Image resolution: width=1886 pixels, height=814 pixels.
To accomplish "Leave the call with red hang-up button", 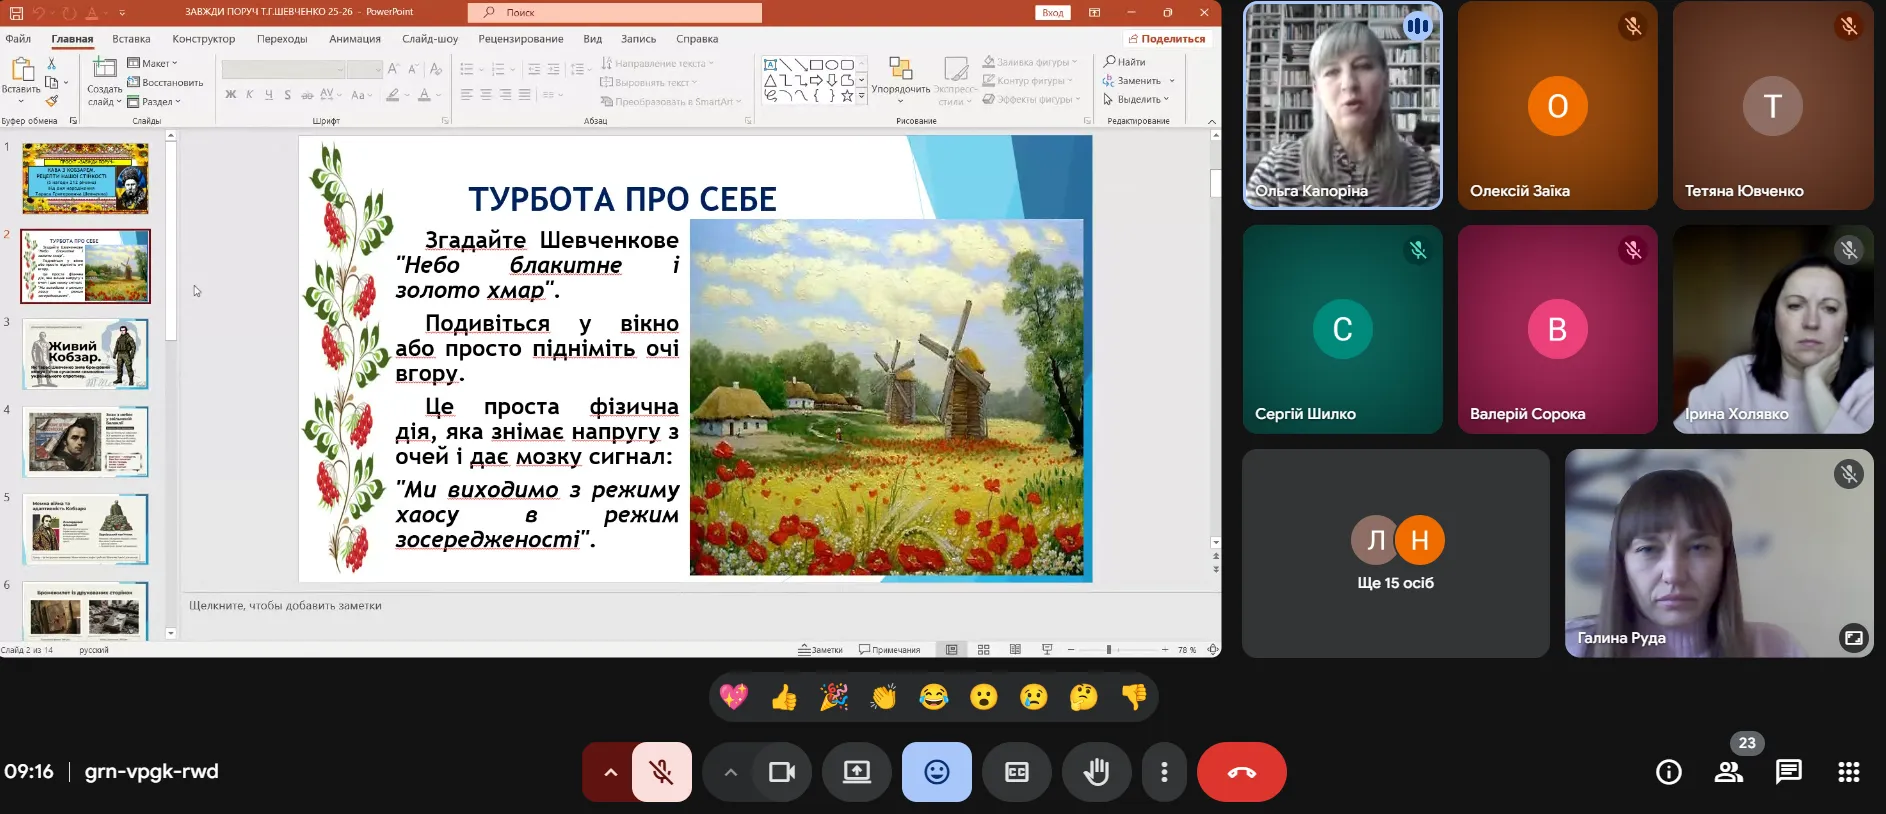I will pos(1241,772).
